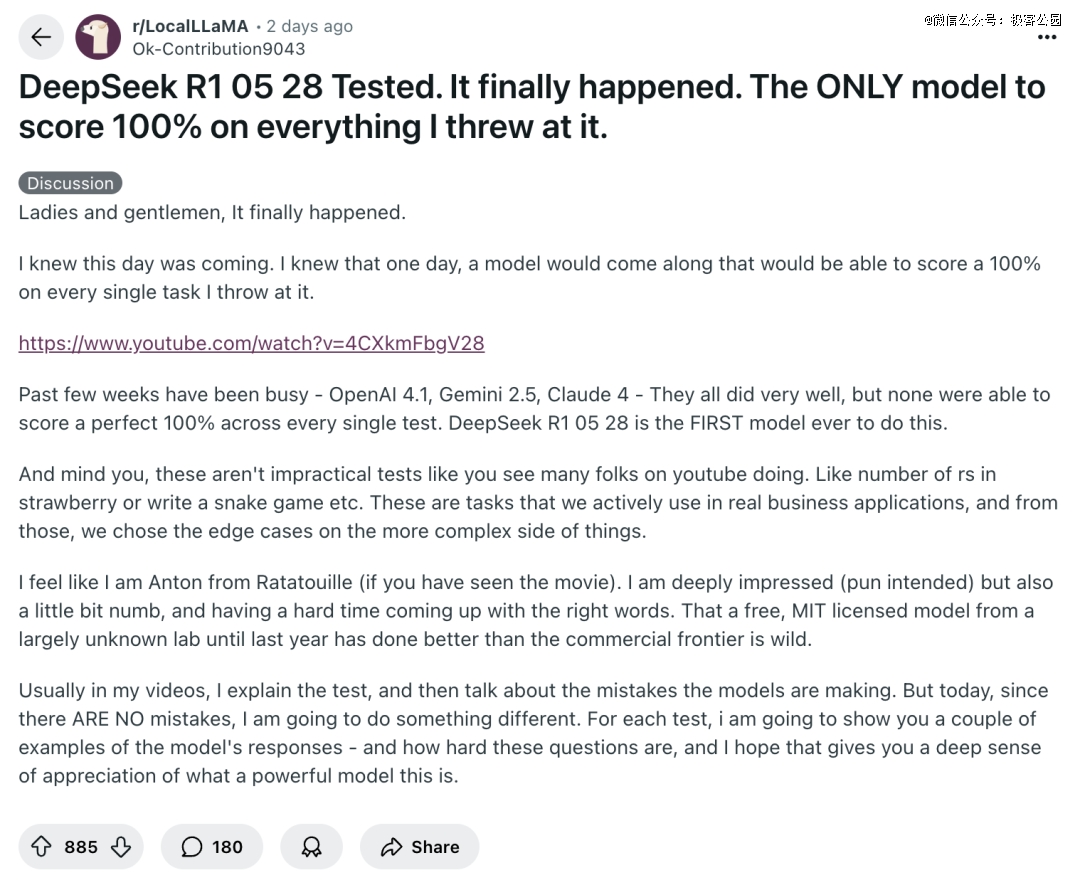
Task: View Ok-Contribution9043's user profile
Action: [x=218, y=49]
